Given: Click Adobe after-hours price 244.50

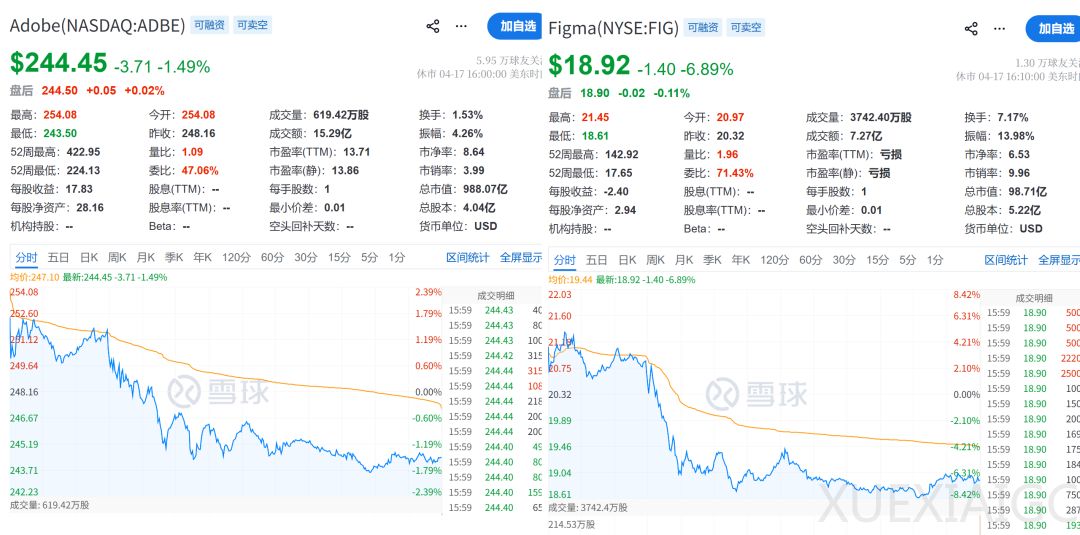Looking at the screenshot, I should [x=59, y=90].
